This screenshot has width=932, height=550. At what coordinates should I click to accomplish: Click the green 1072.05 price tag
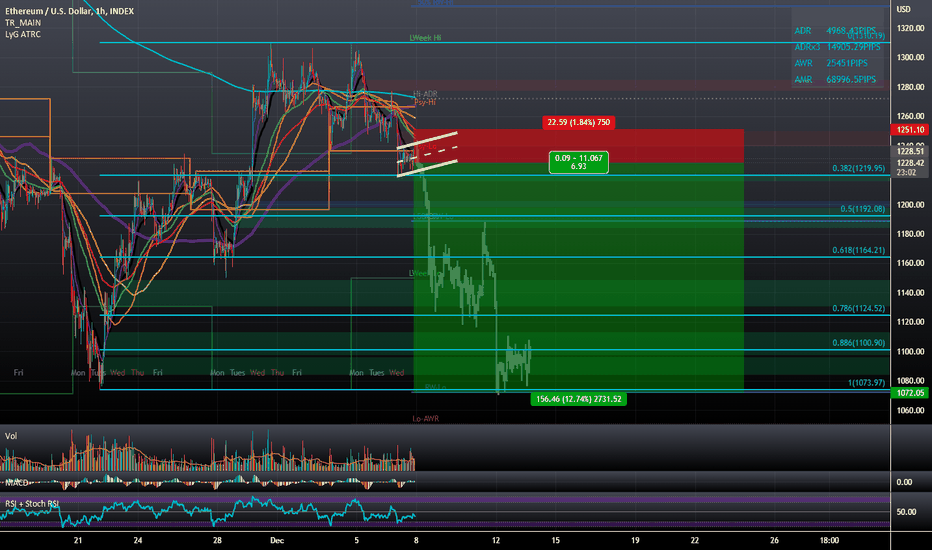(909, 393)
